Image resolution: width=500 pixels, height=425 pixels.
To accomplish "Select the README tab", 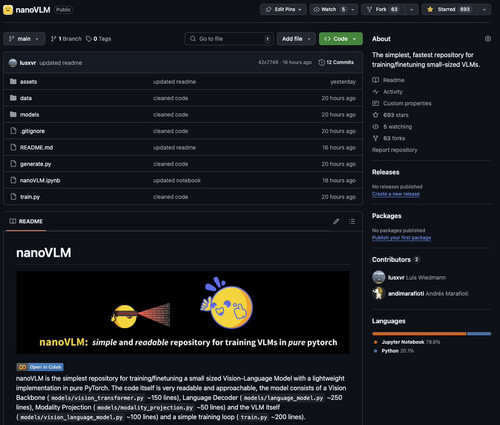I will 26,221.
